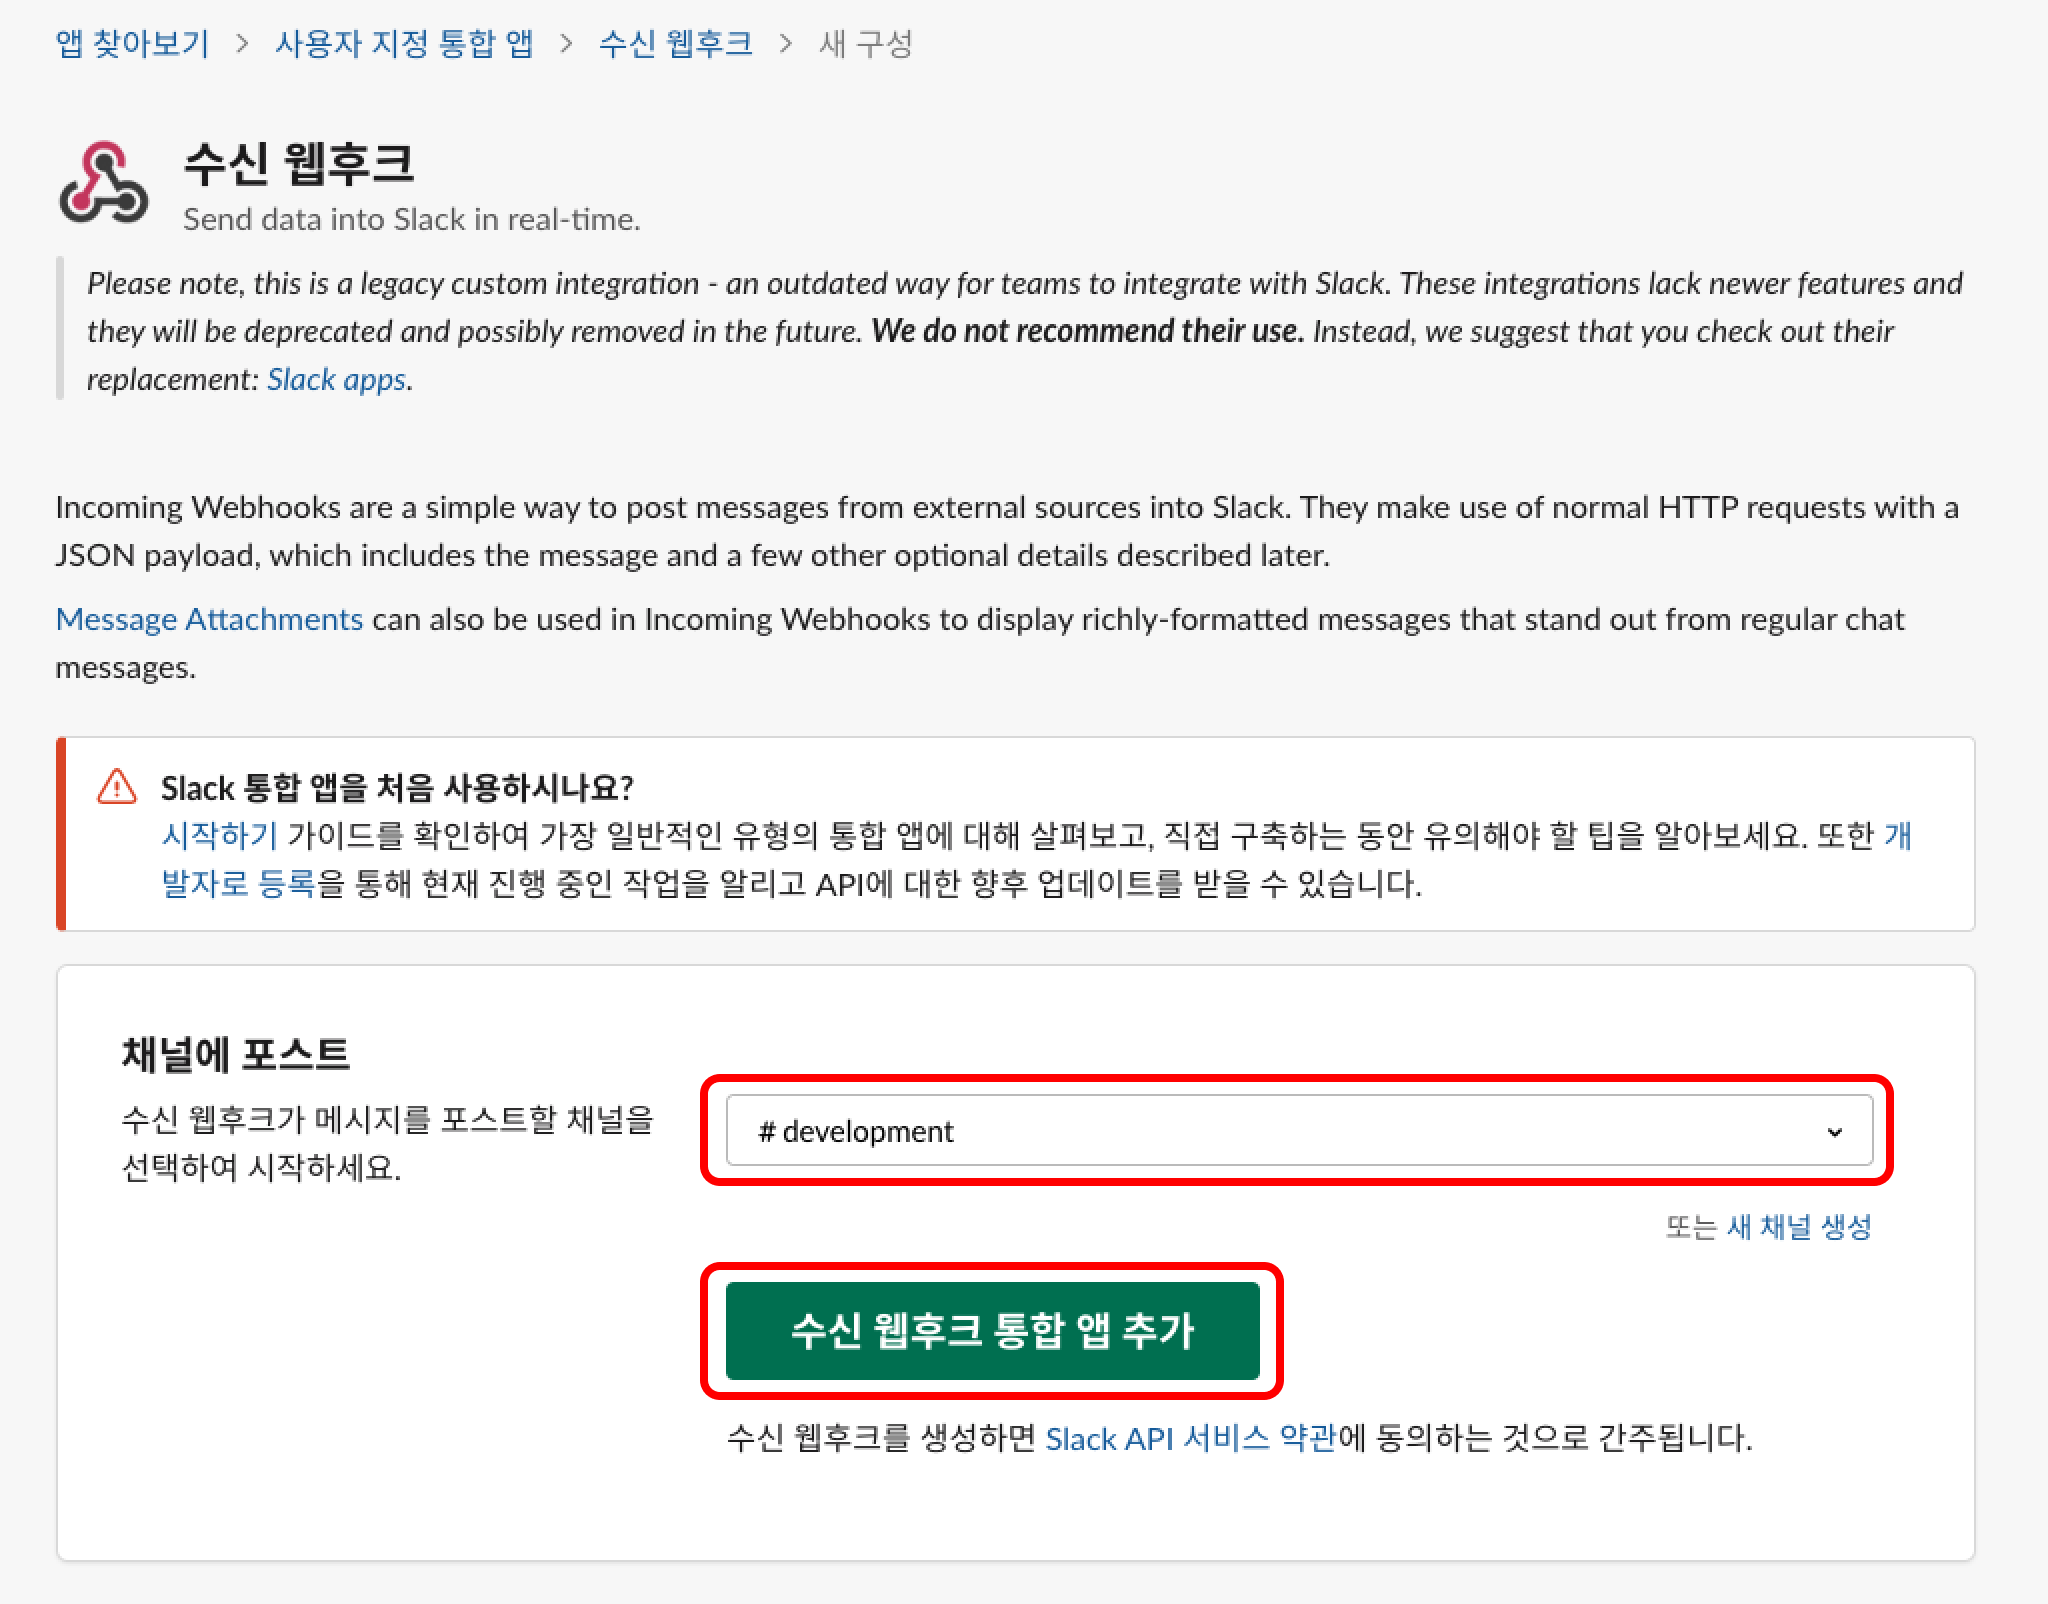This screenshot has height=1604, width=2048.
Task: Select the 새 구성 breadcrumb item
Action: tap(865, 44)
